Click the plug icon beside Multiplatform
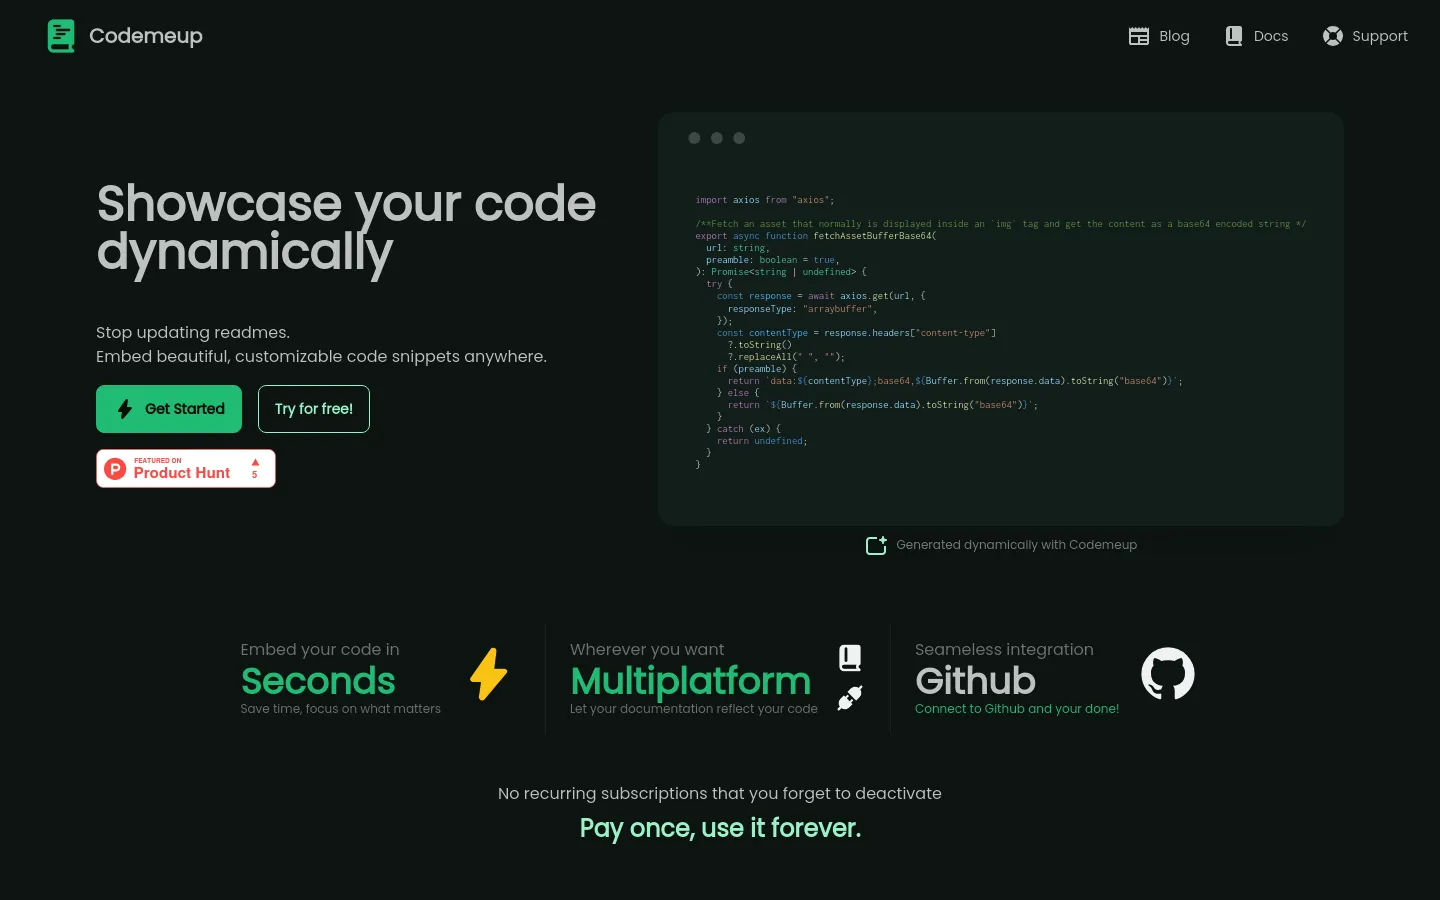Viewport: 1440px width, 900px height. pos(850,697)
